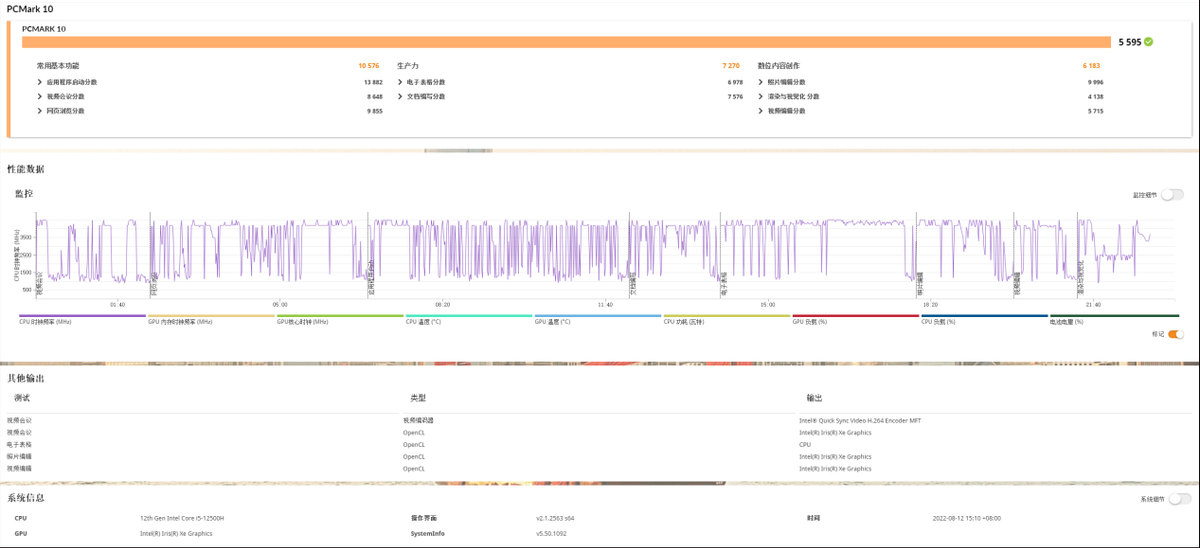
Task: Toggle the orange 标记 markers switch
Action: click(1176, 334)
